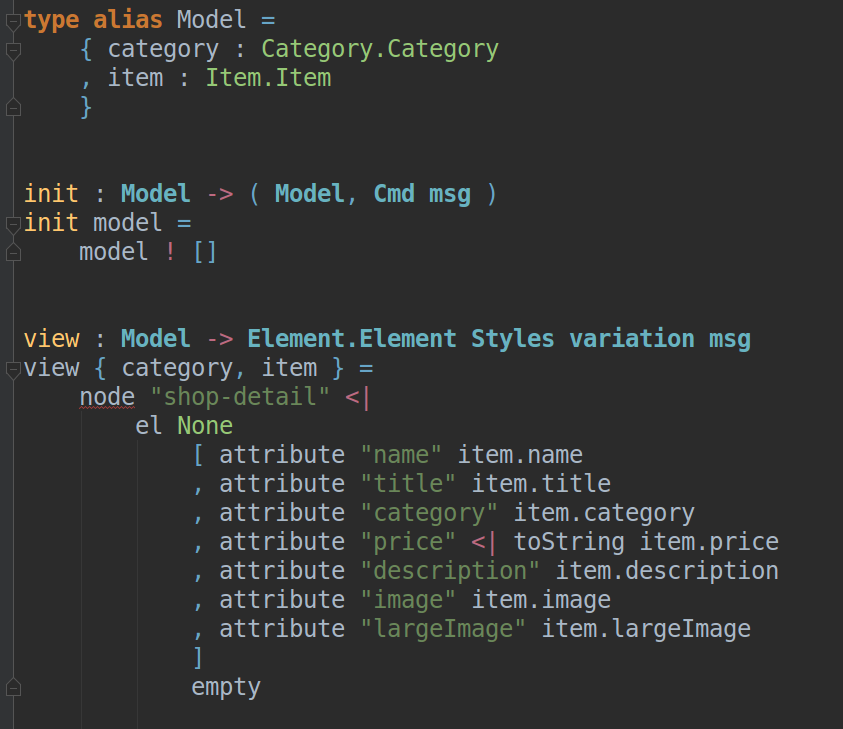Collapse the 'init model =' fold marker
The width and height of the screenshot is (843, 729).
pyautogui.click(x=13, y=224)
